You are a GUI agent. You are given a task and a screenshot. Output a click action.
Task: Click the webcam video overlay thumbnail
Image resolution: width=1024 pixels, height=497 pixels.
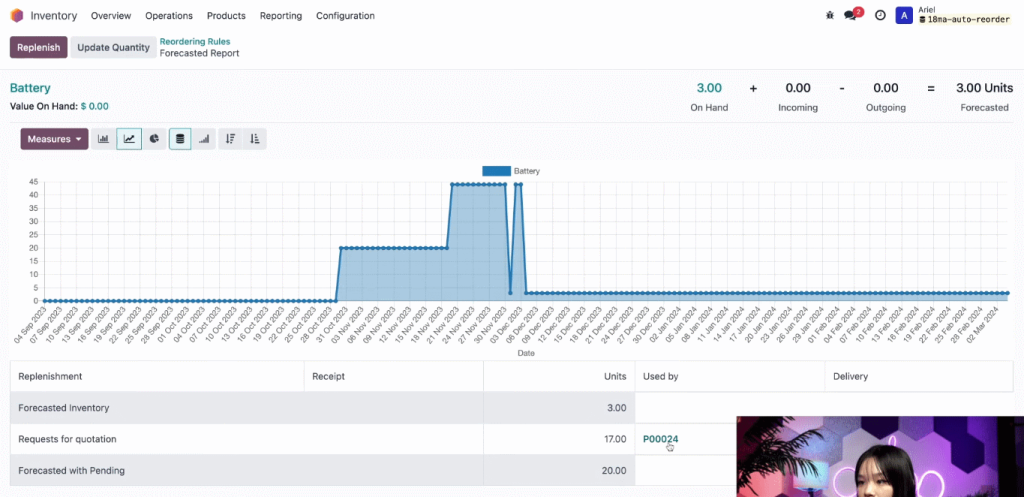pos(880,457)
